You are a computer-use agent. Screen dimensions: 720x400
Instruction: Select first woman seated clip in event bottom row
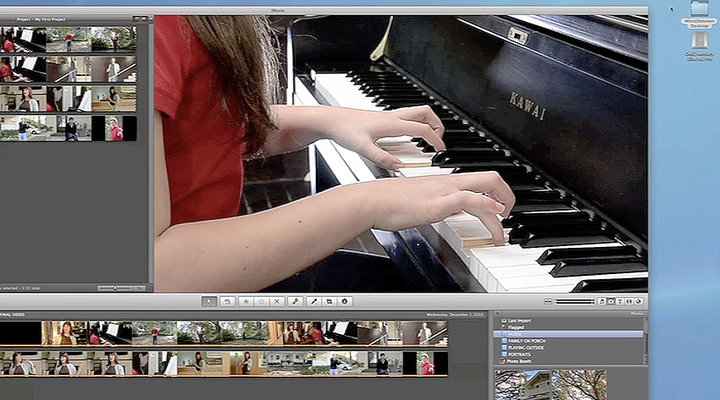pyautogui.click(x=20, y=363)
